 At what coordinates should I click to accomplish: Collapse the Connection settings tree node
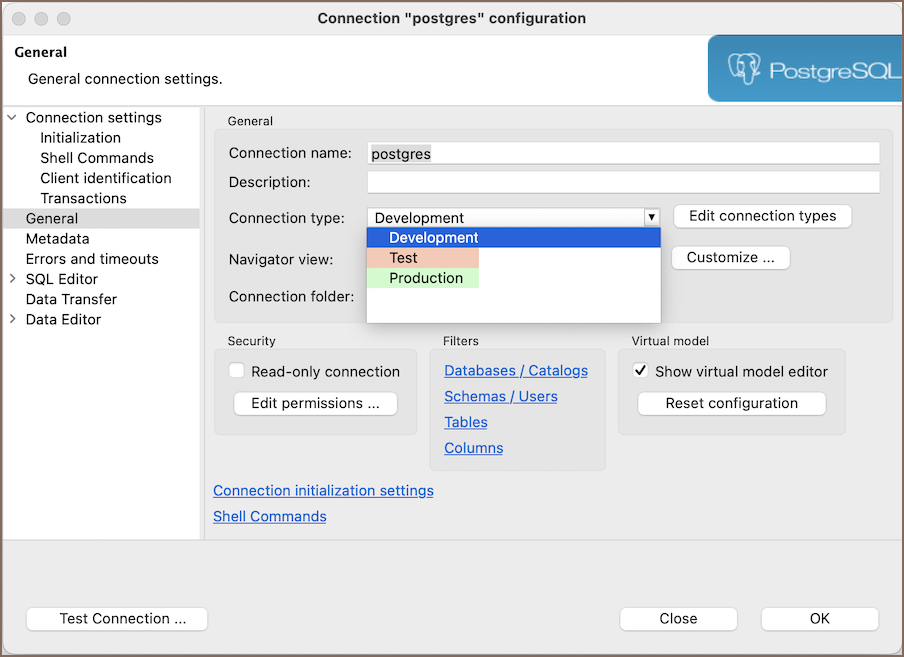(x=12, y=118)
